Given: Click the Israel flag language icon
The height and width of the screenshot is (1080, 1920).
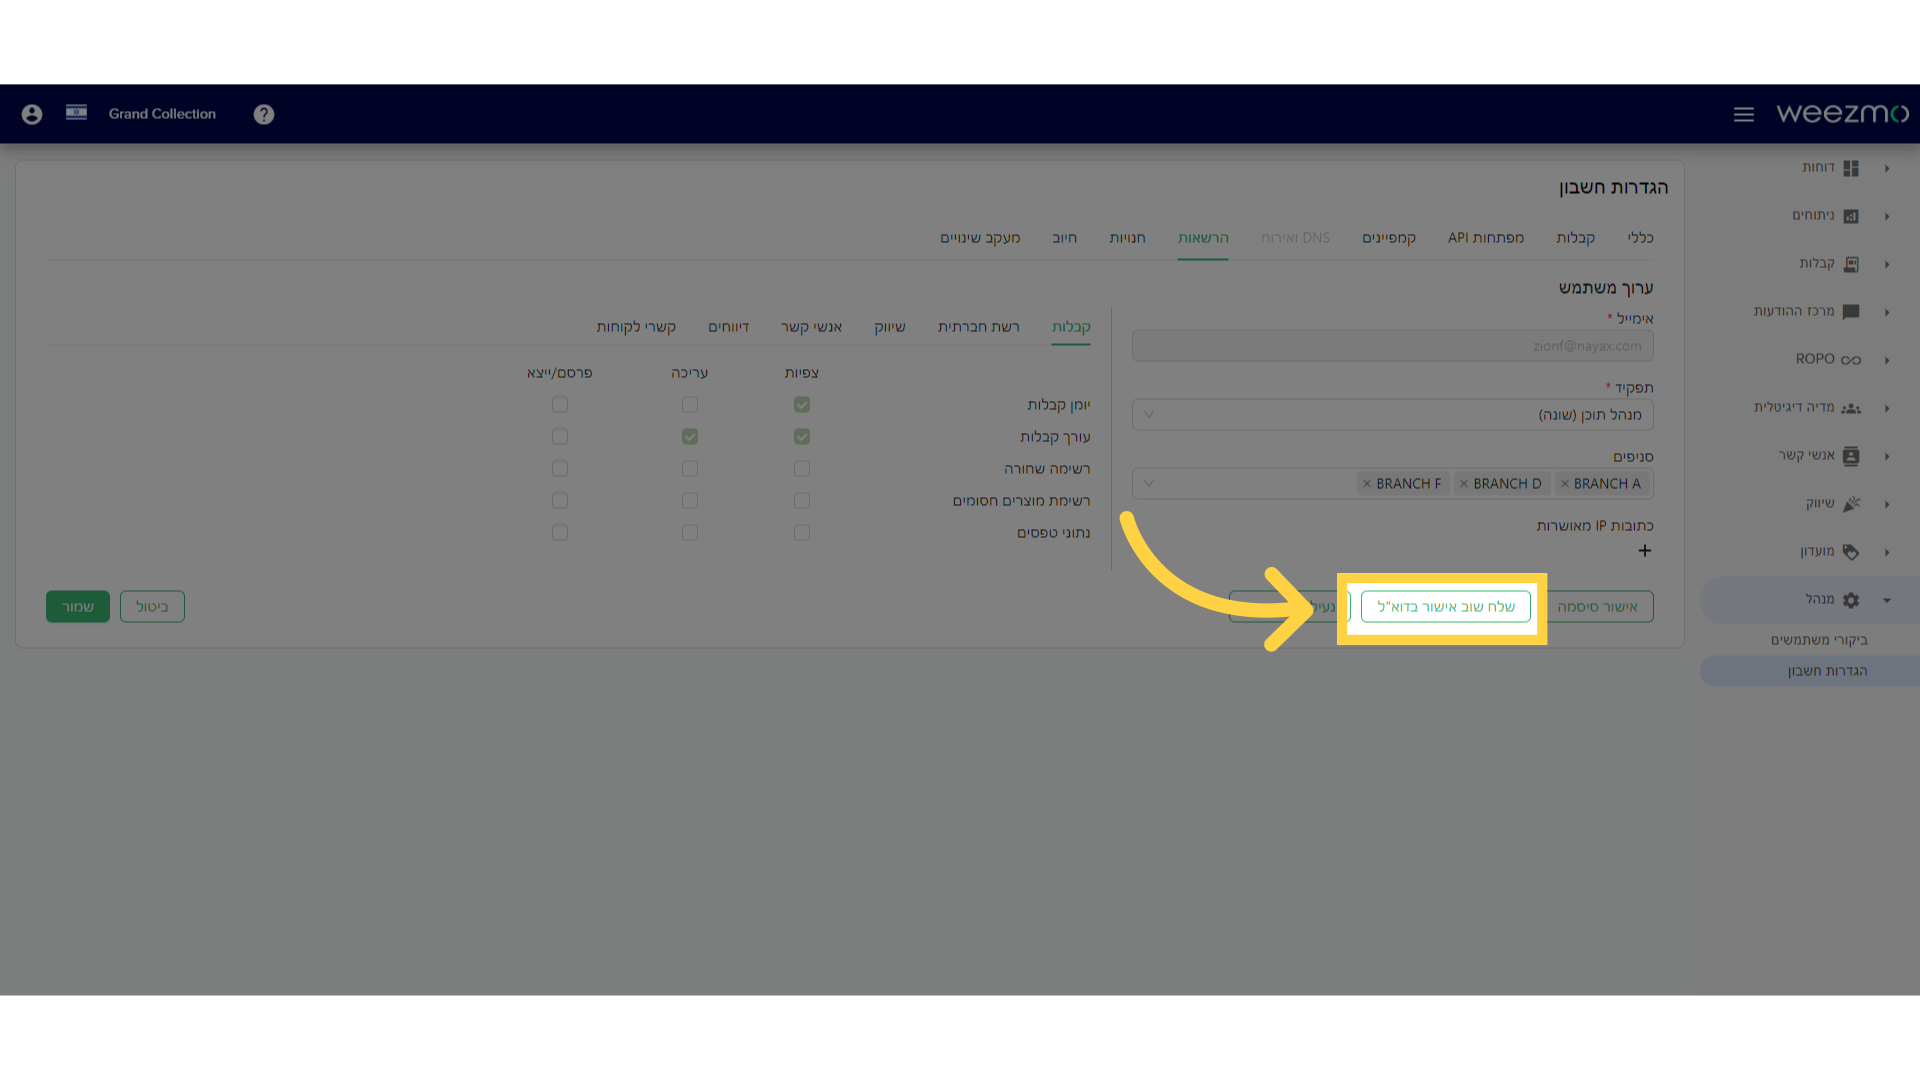Looking at the screenshot, I should [76, 112].
